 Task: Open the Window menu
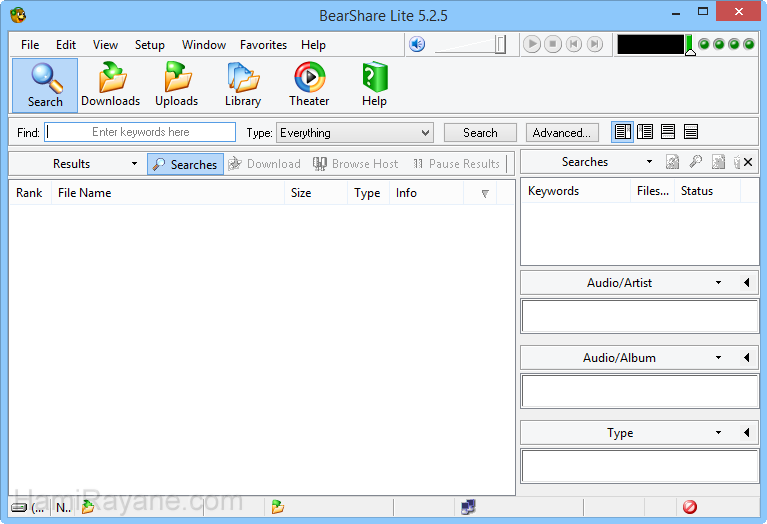coord(203,45)
